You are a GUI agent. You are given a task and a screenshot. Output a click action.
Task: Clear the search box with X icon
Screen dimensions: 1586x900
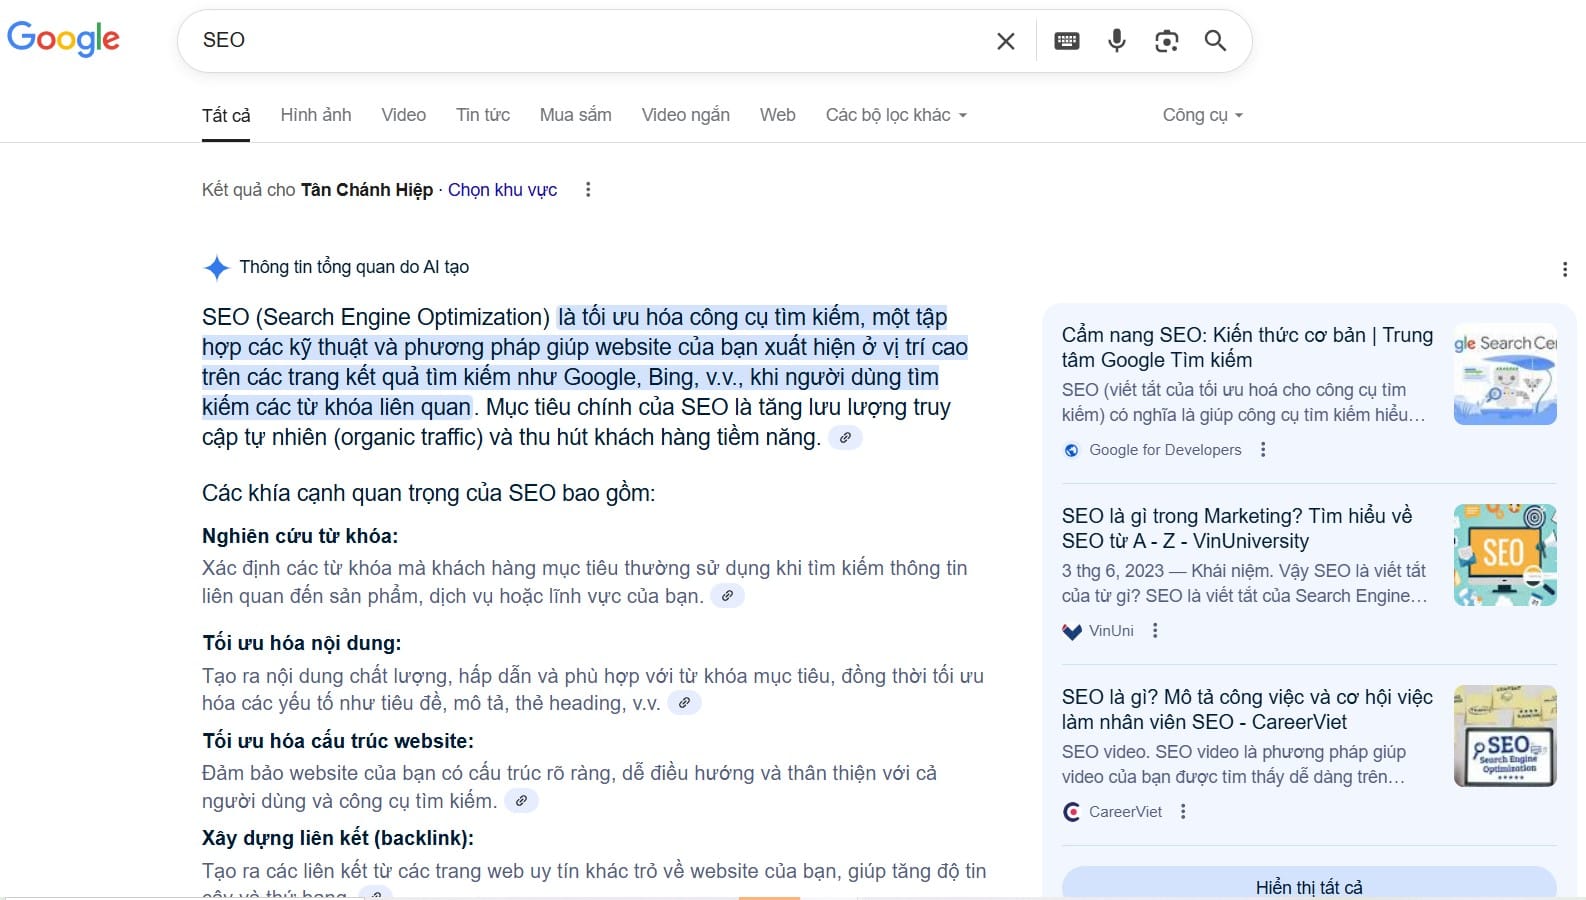pyautogui.click(x=1005, y=41)
